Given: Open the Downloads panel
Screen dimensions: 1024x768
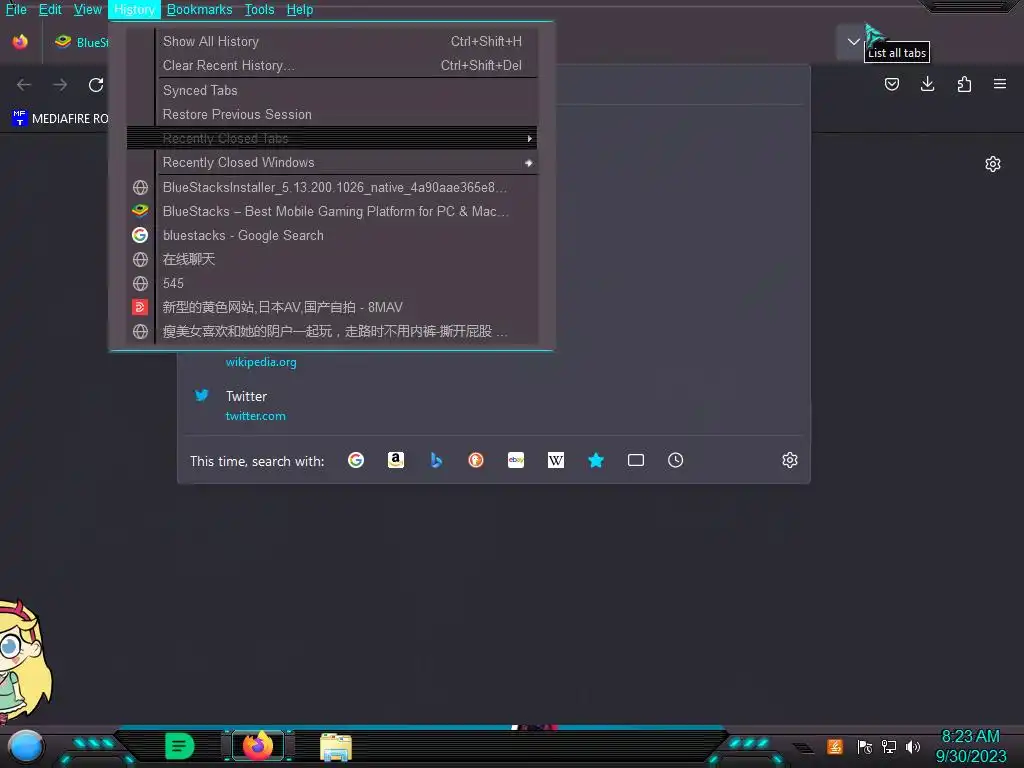Looking at the screenshot, I should [x=927, y=84].
